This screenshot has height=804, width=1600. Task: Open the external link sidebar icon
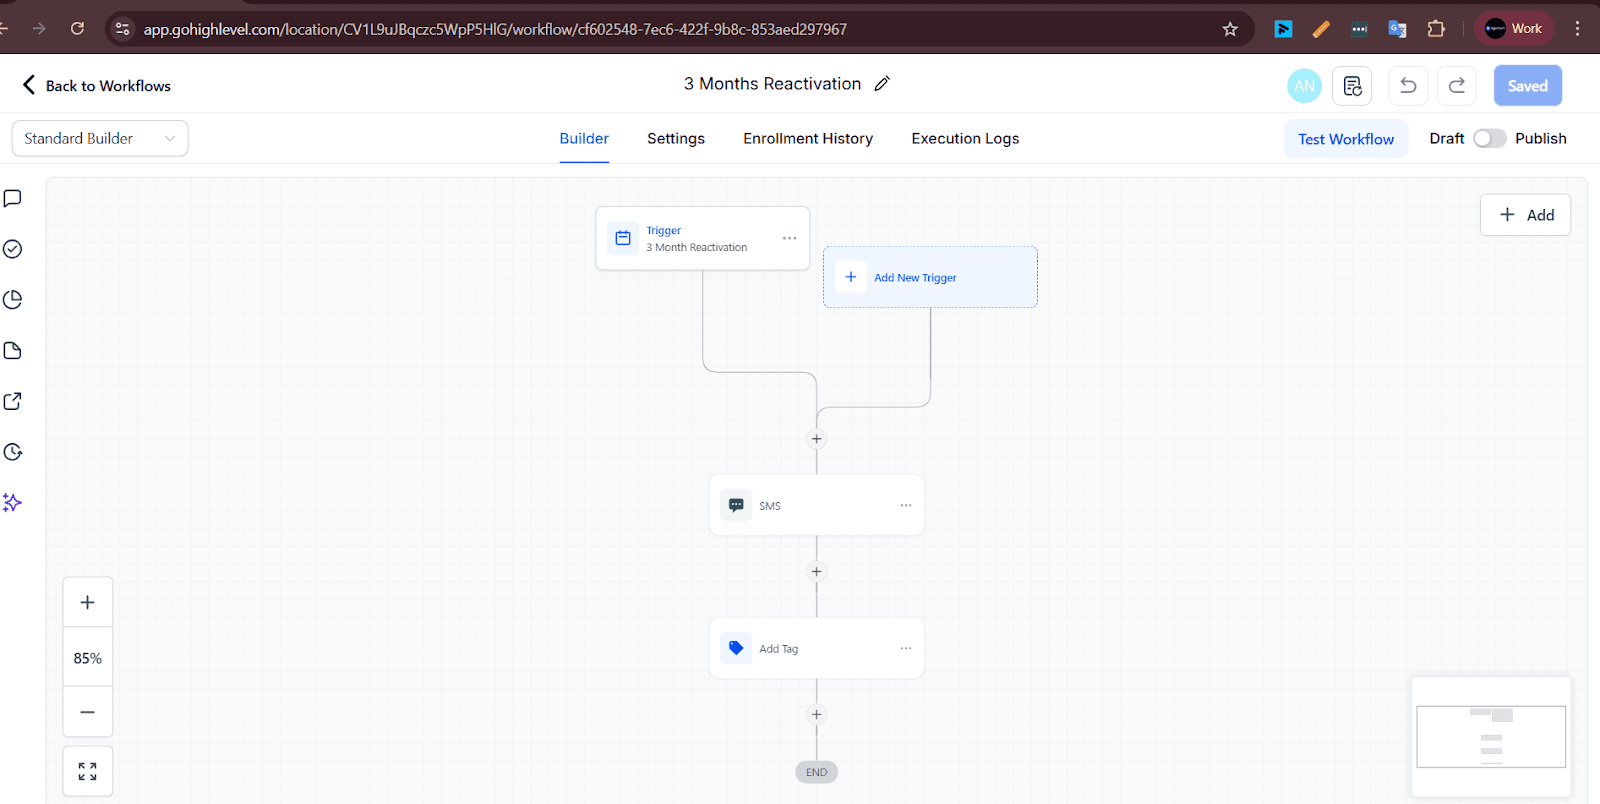pos(13,401)
